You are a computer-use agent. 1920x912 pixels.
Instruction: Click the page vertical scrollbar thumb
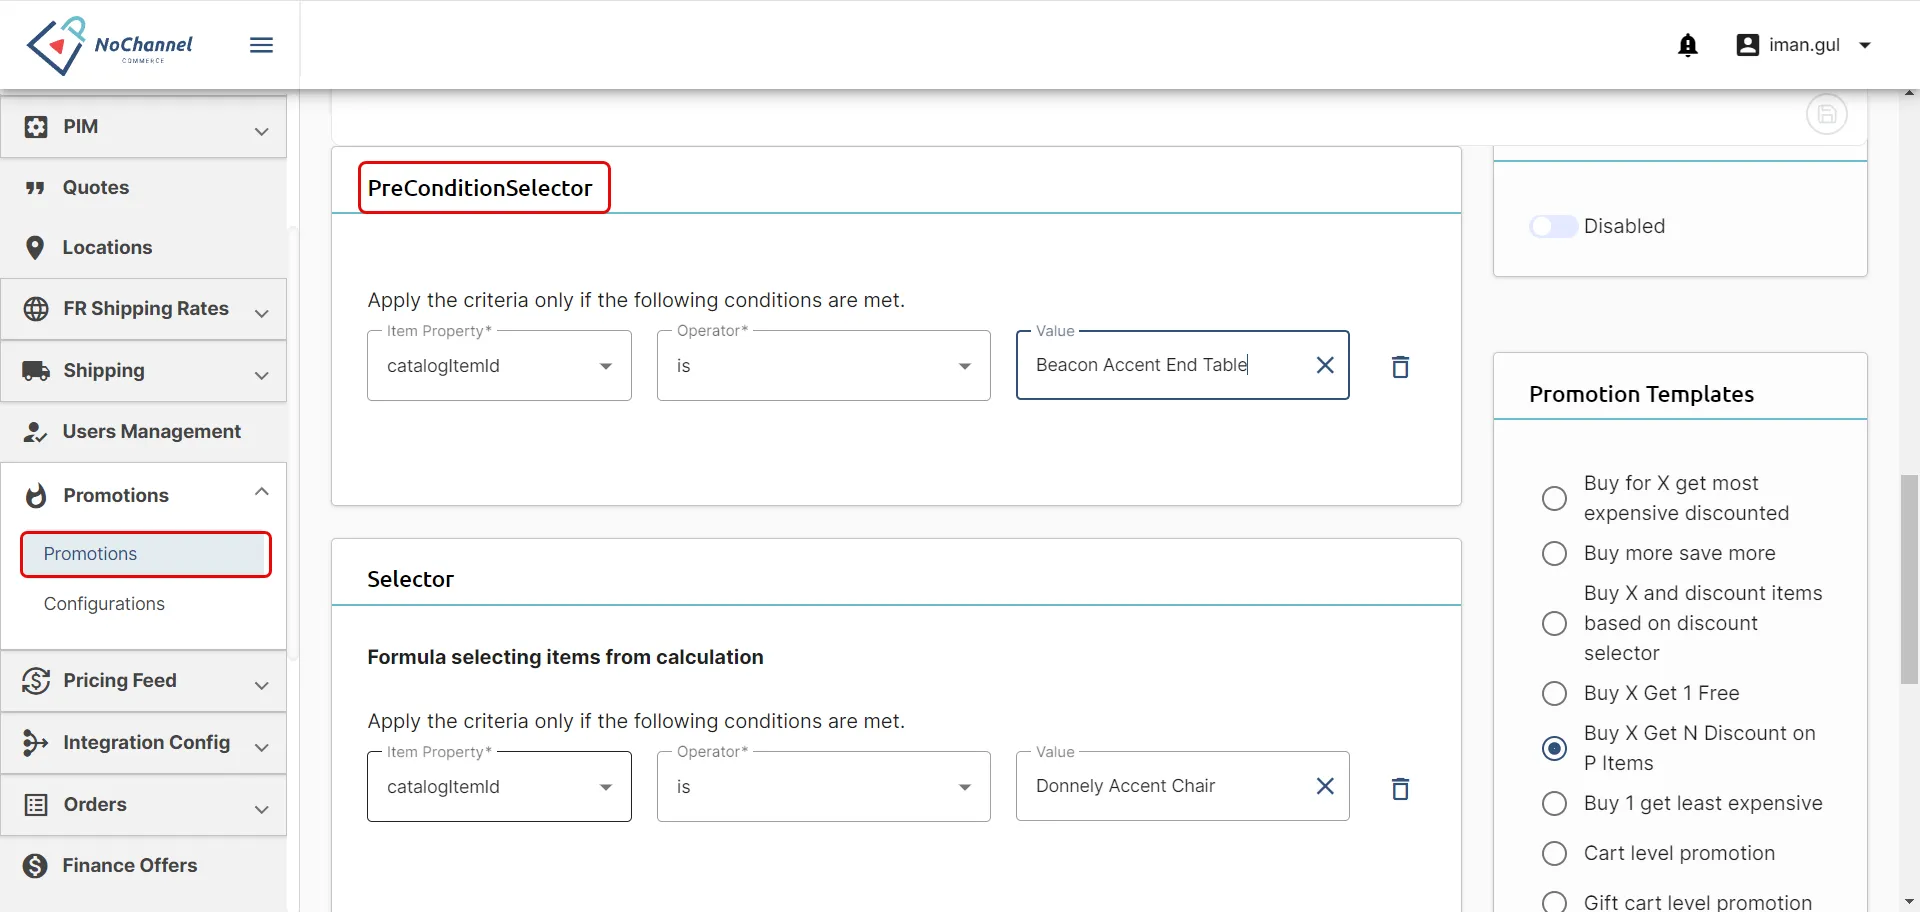(x=1909, y=579)
